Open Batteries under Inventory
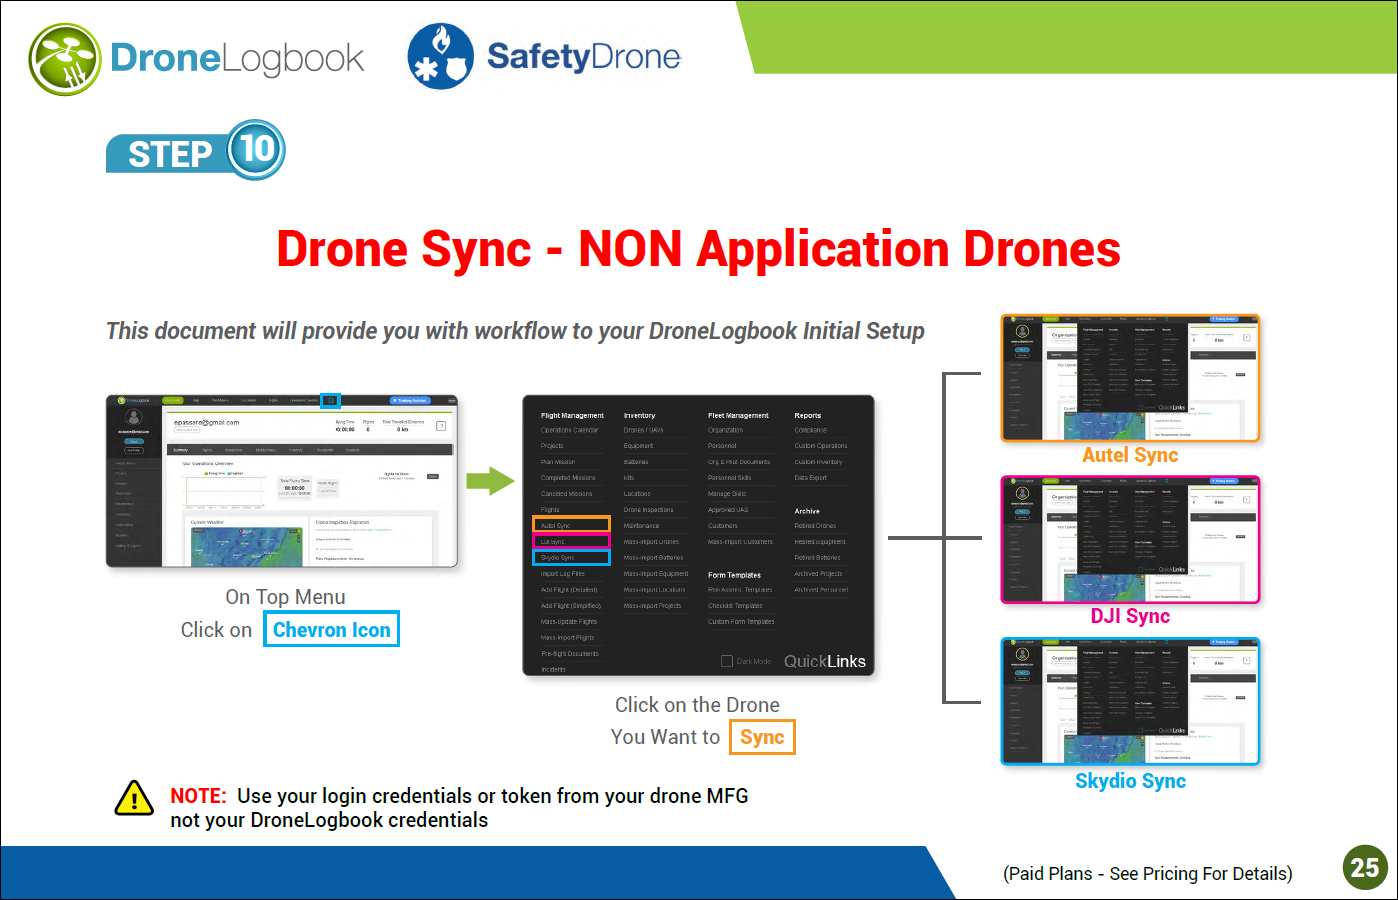The image size is (1398, 900). (636, 462)
